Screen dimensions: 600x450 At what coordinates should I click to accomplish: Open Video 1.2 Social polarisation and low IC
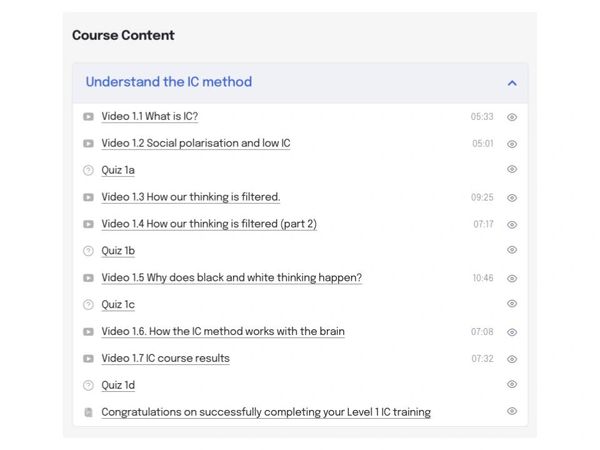[x=196, y=144]
